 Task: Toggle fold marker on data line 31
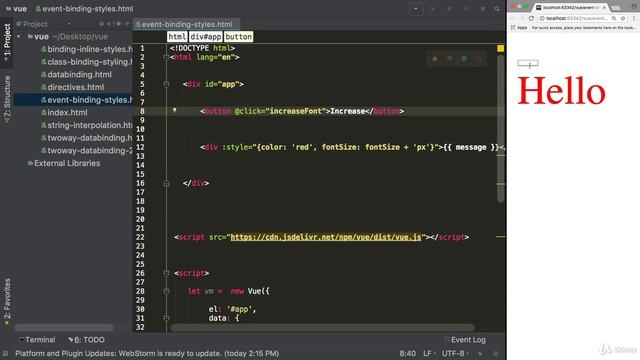(166, 318)
